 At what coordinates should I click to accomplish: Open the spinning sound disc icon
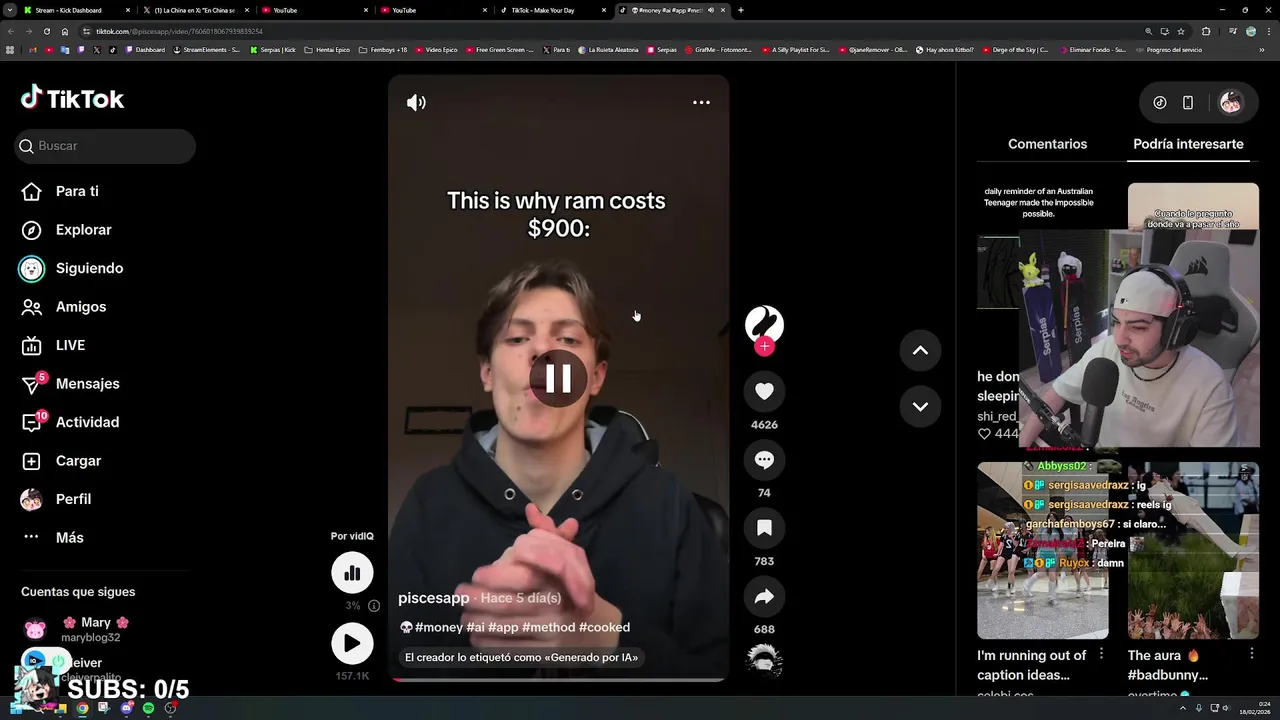(x=764, y=661)
